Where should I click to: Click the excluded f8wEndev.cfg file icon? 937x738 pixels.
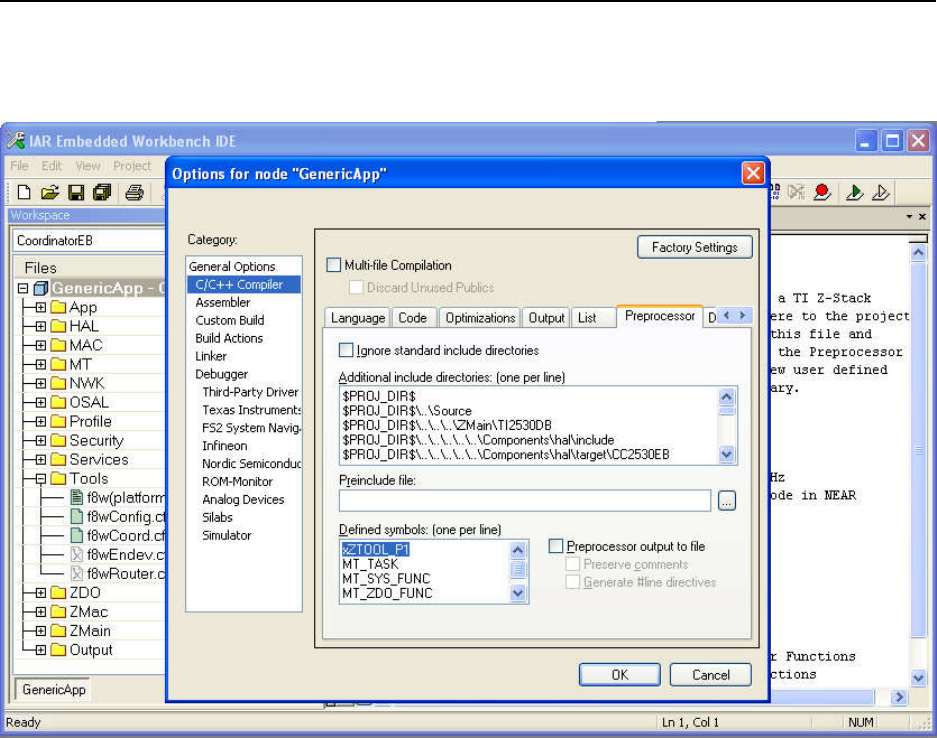tap(76, 555)
